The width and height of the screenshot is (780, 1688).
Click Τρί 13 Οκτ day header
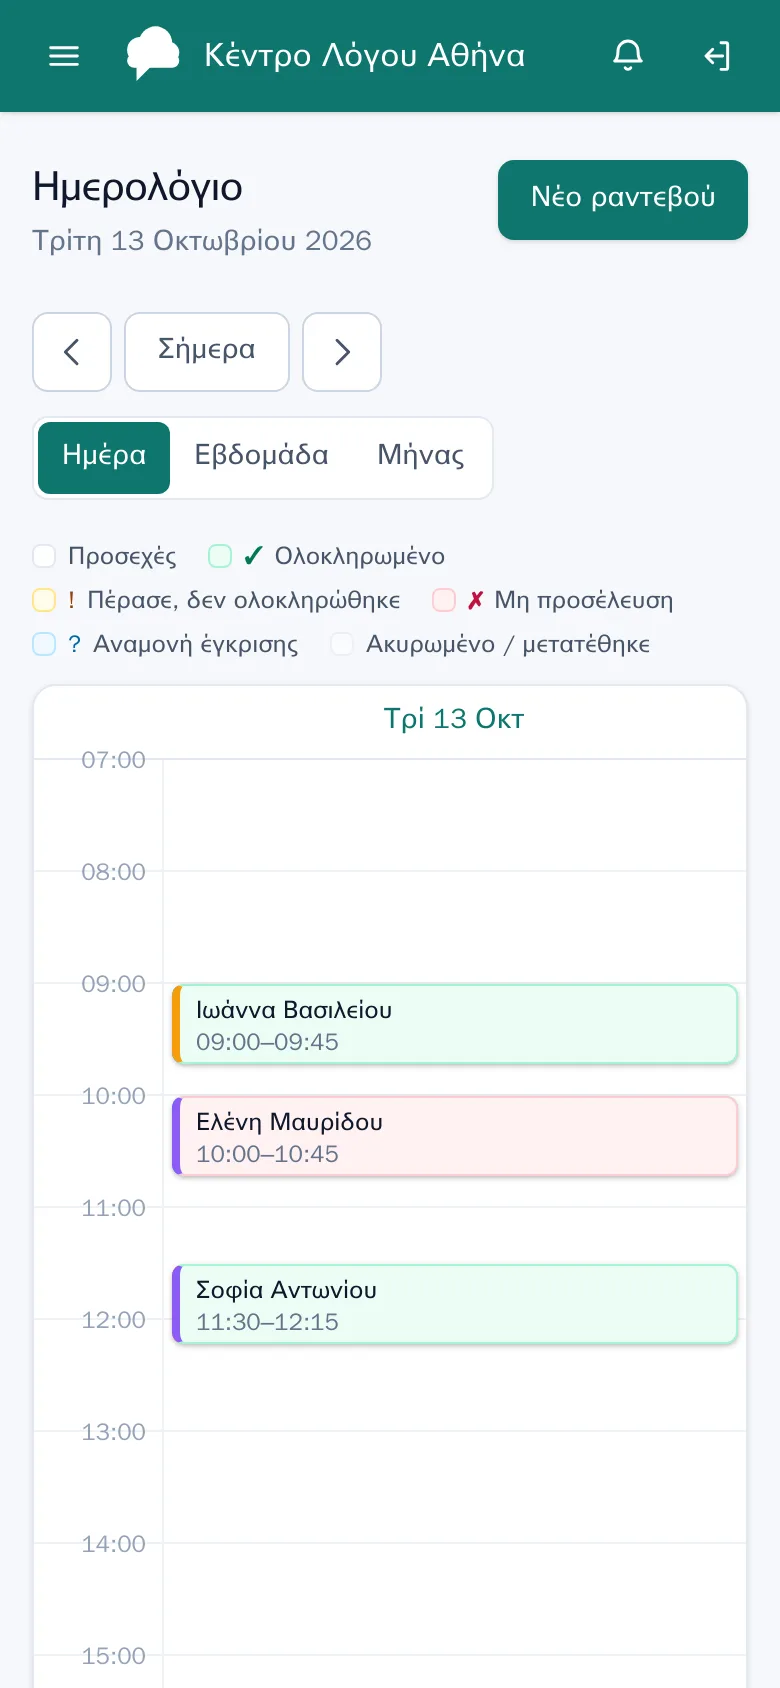[x=454, y=719]
